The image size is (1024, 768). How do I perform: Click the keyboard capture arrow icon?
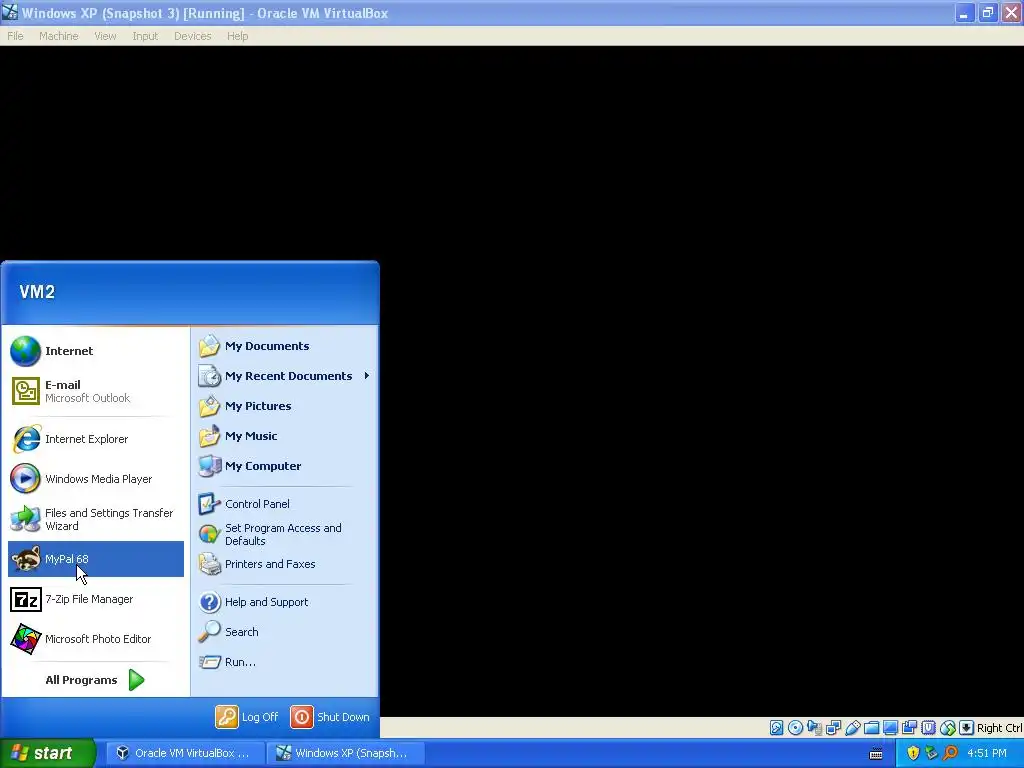point(967,728)
